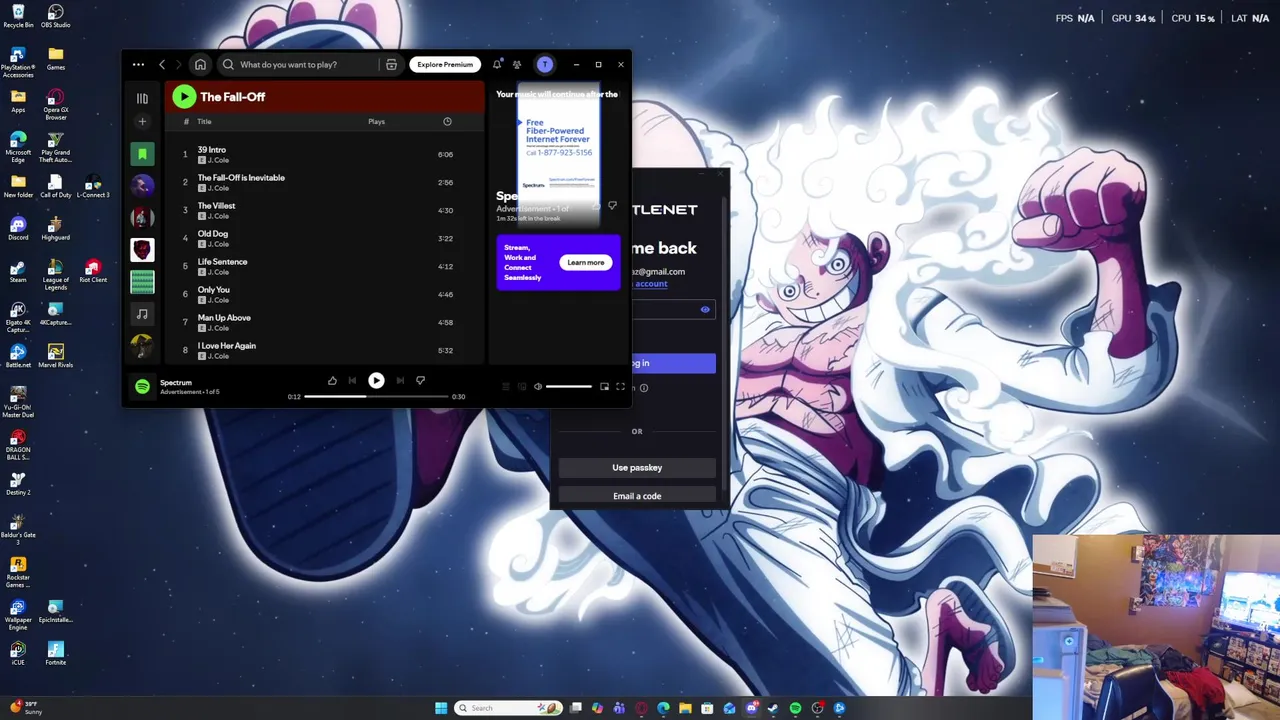Screen dimensions: 1280x720
Task: Mute Spotify with the speaker icon
Action: click(x=538, y=386)
